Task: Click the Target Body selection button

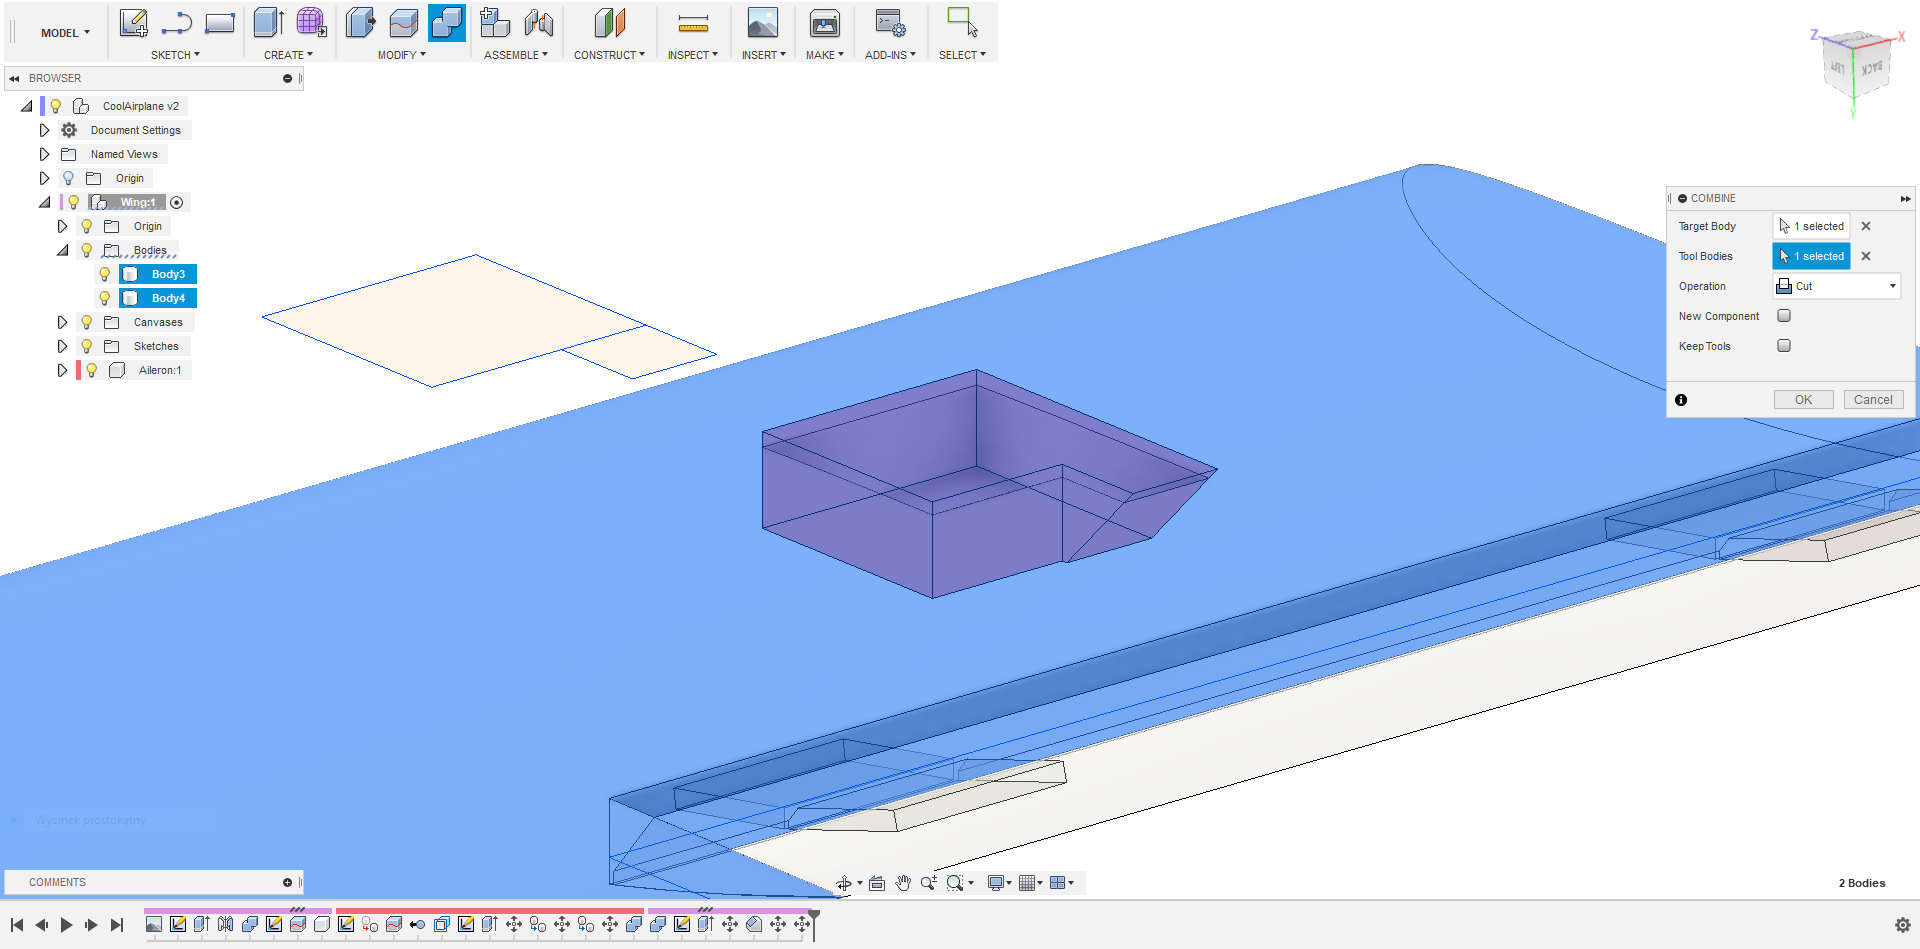Action: coord(1811,226)
